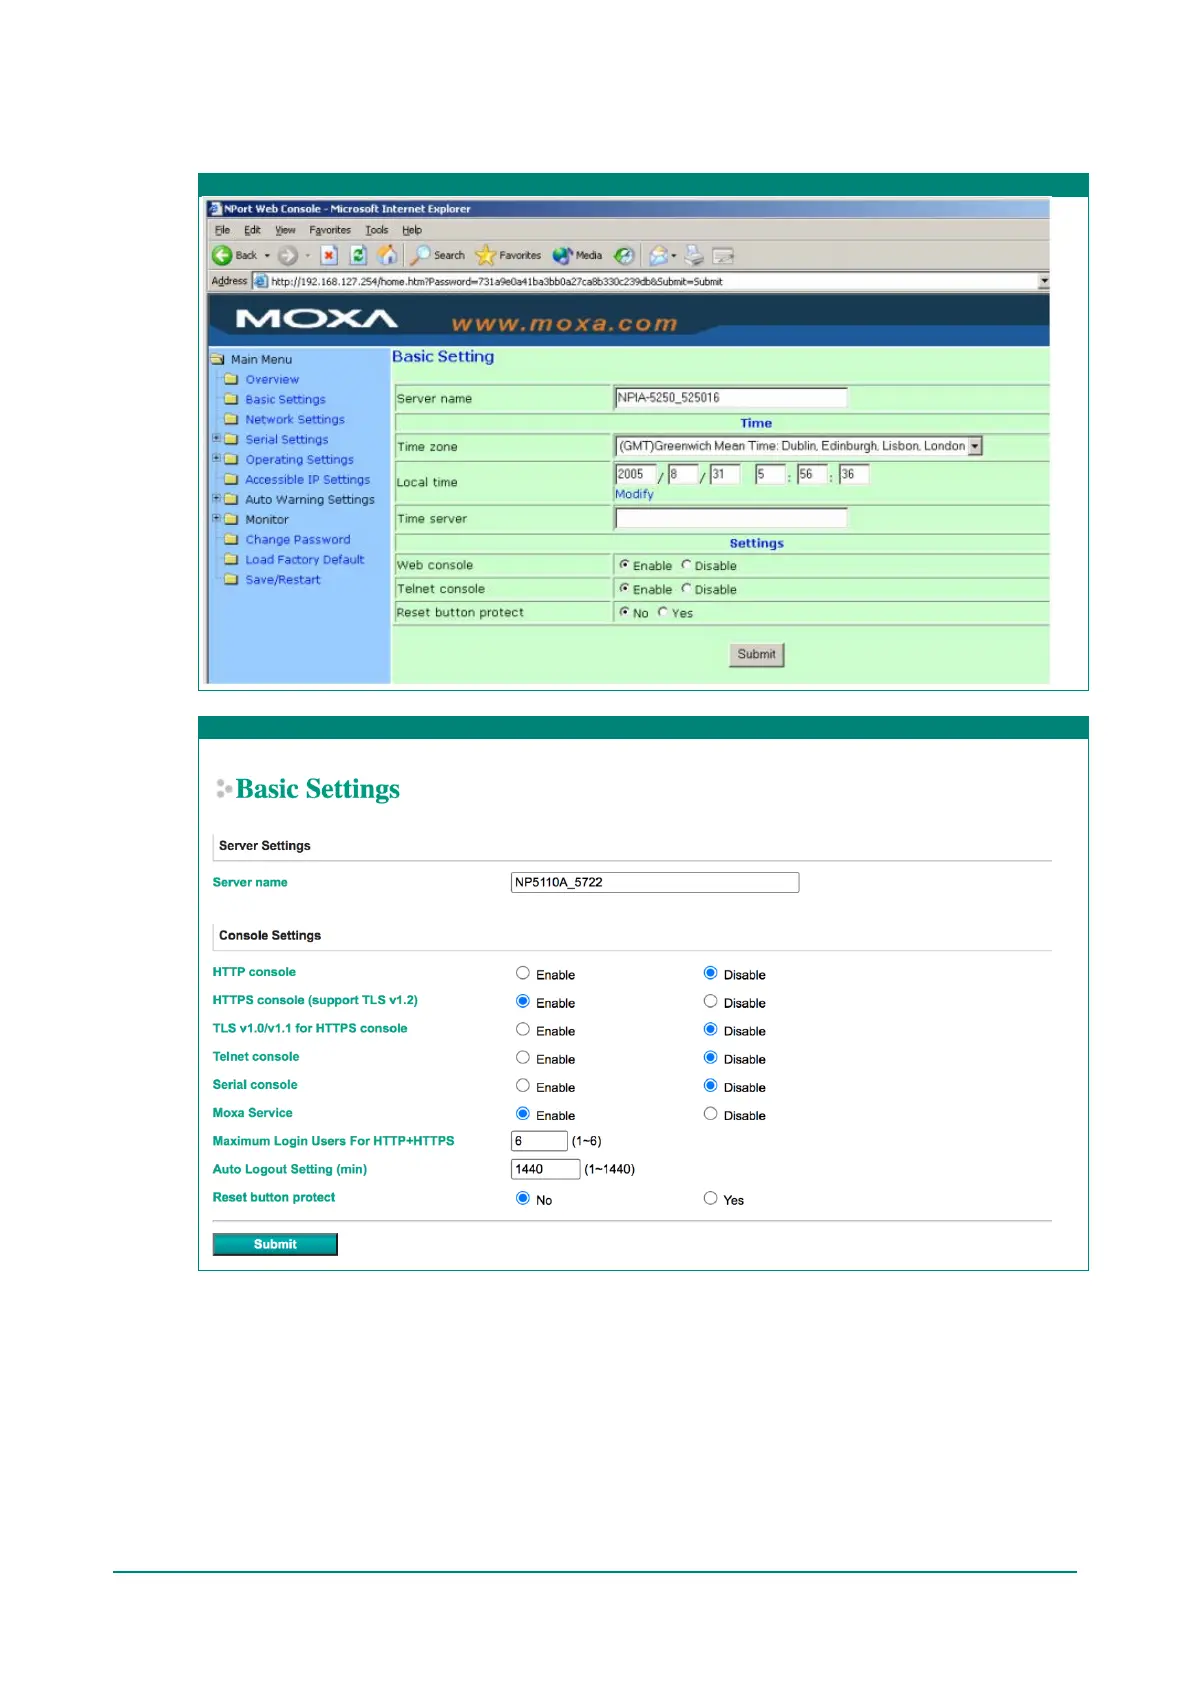The image size is (1191, 1684).
Task: Click the folder icon next to Network Settings
Action: click(x=231, y=420)
